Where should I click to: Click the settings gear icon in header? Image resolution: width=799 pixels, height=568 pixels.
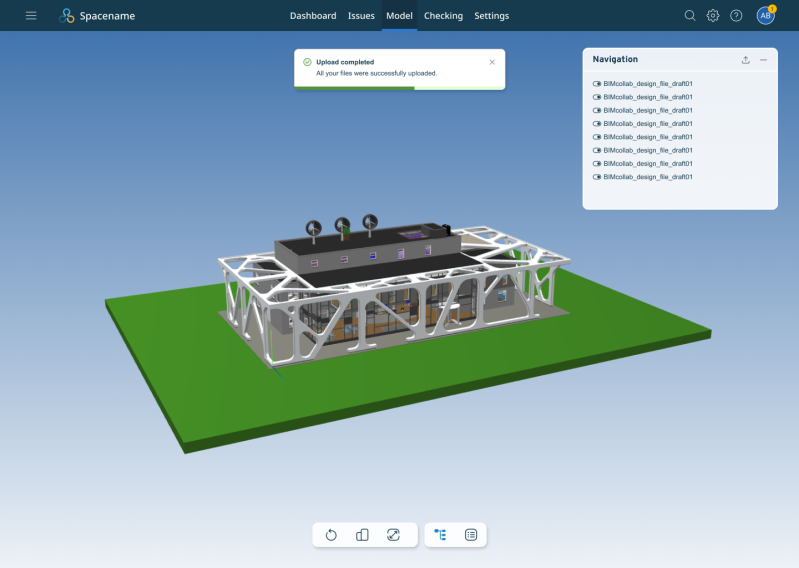tap(713, 16)
